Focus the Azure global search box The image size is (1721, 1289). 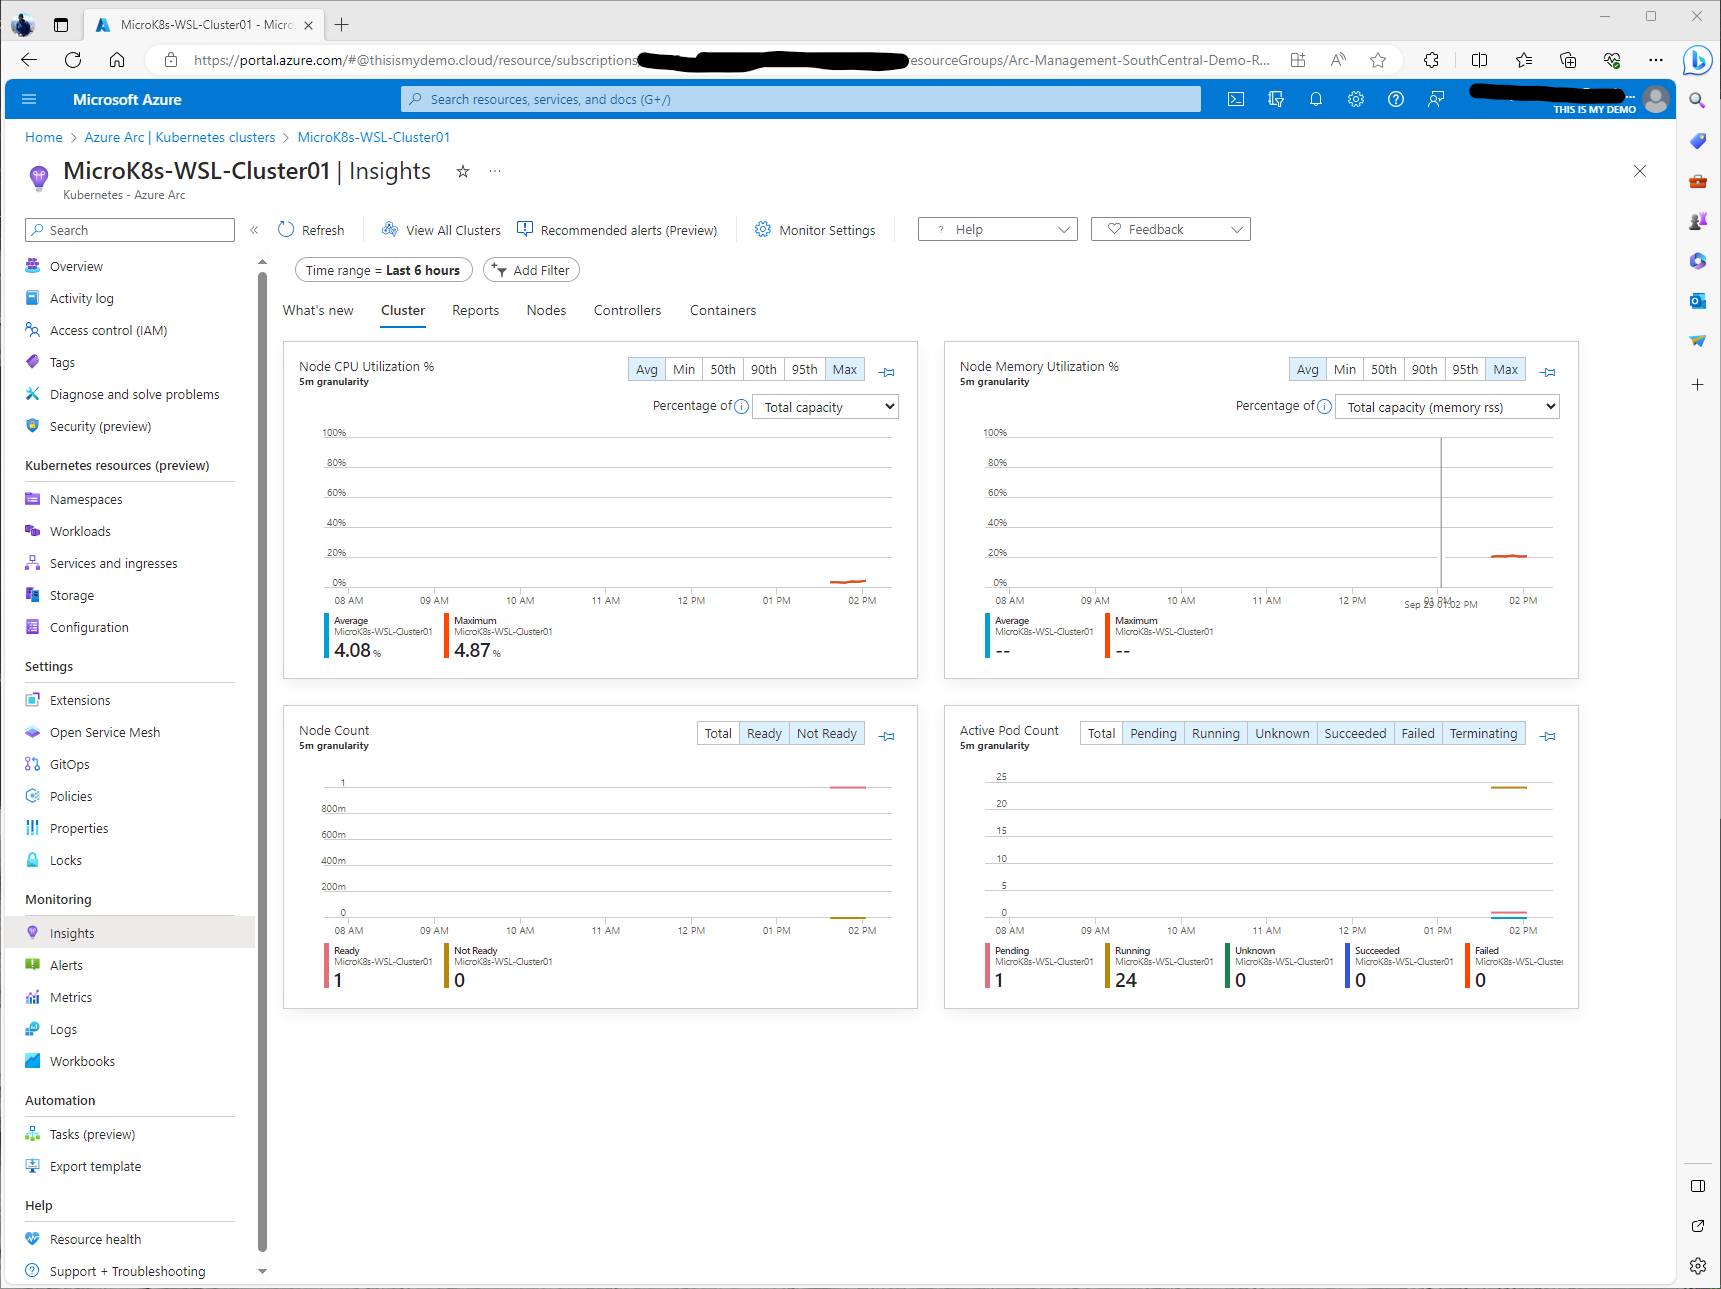[x=800, y=99]
